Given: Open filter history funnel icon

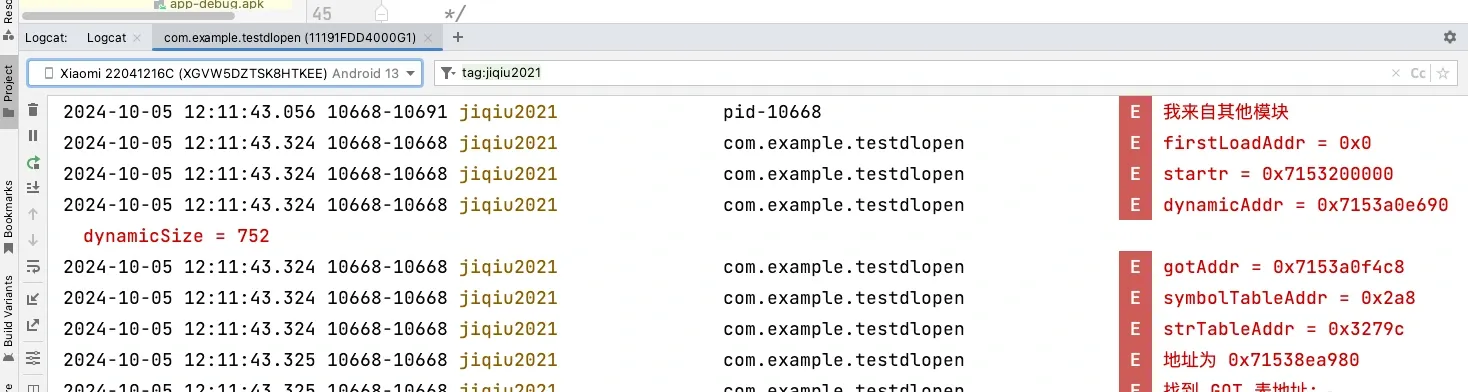Looking at the screenshot, I should point(448,73).
